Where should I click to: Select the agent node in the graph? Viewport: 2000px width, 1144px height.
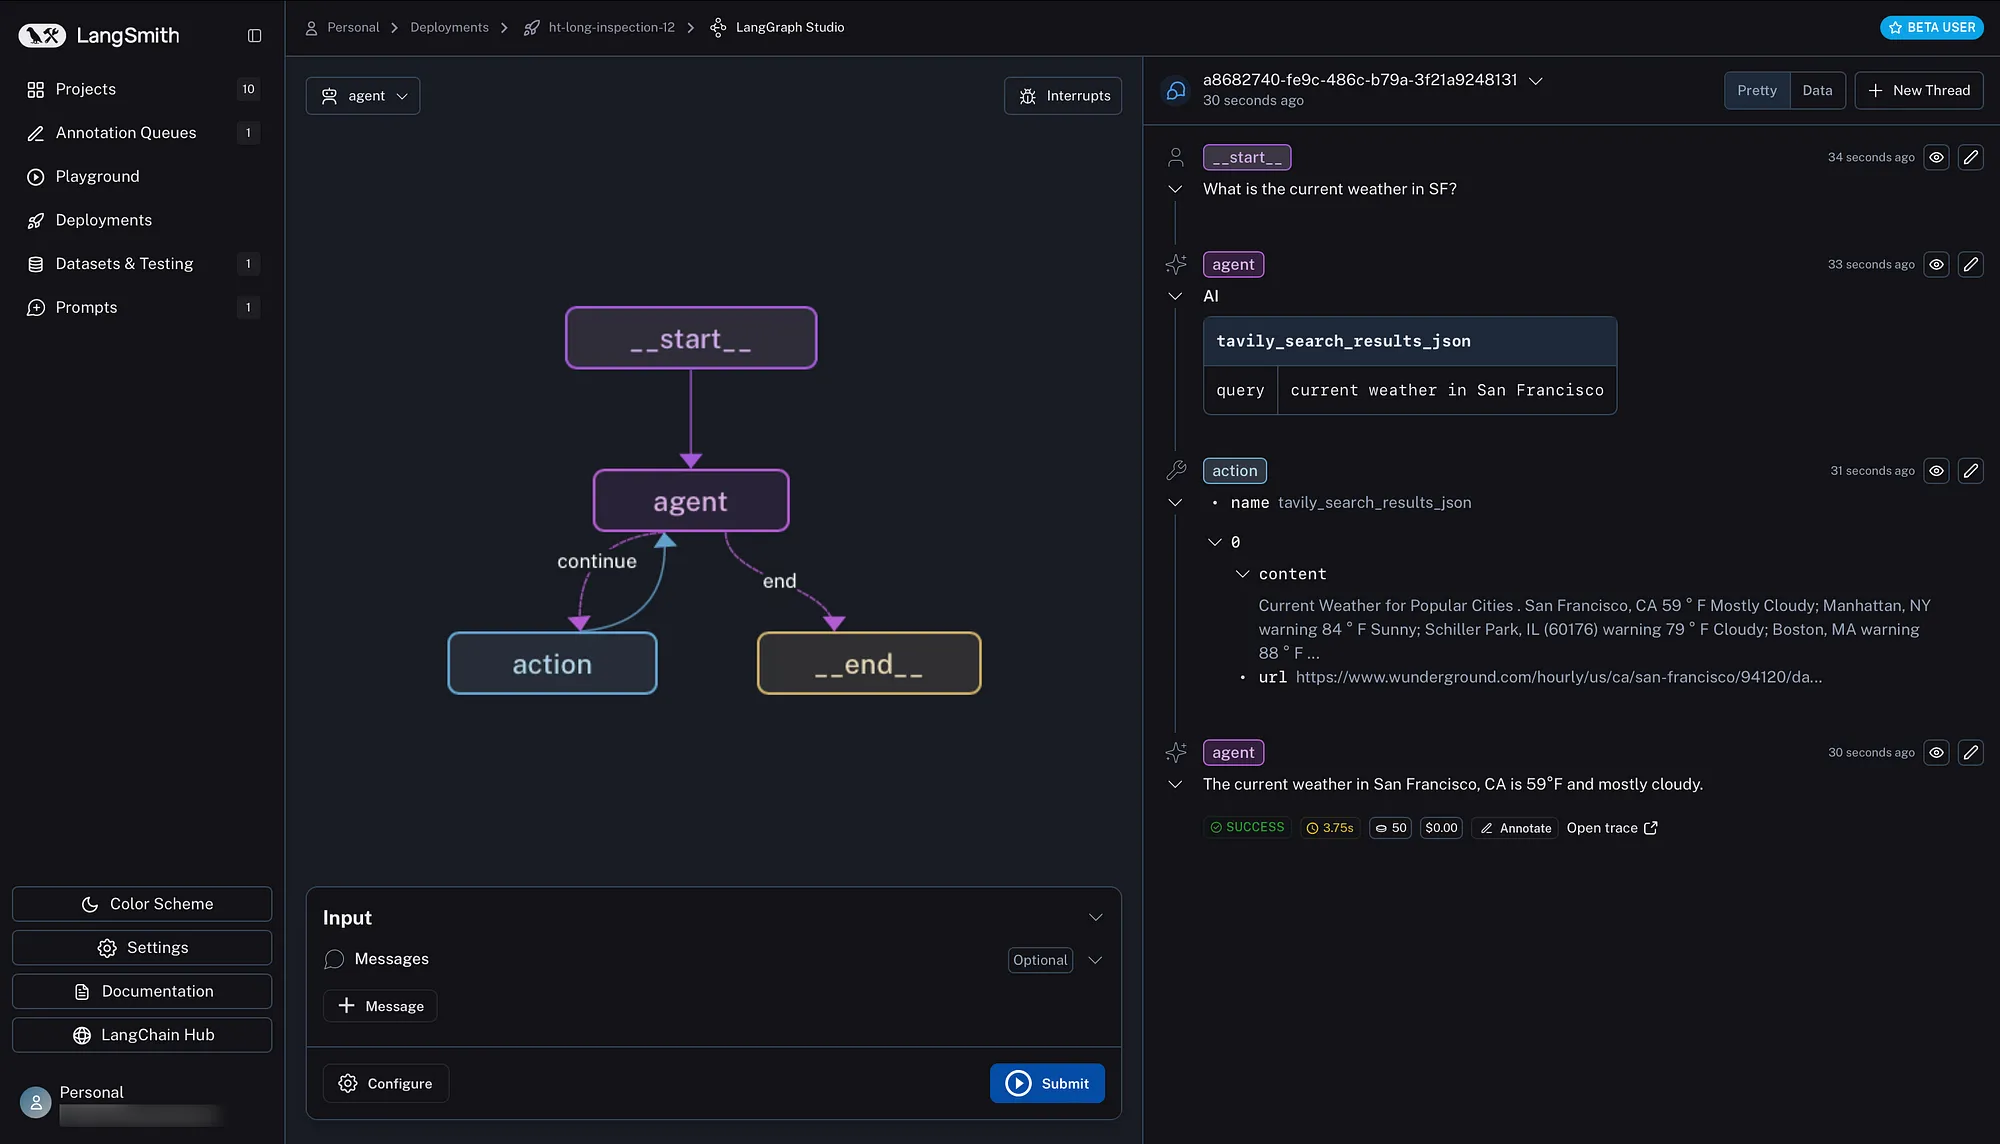point(691,501)
